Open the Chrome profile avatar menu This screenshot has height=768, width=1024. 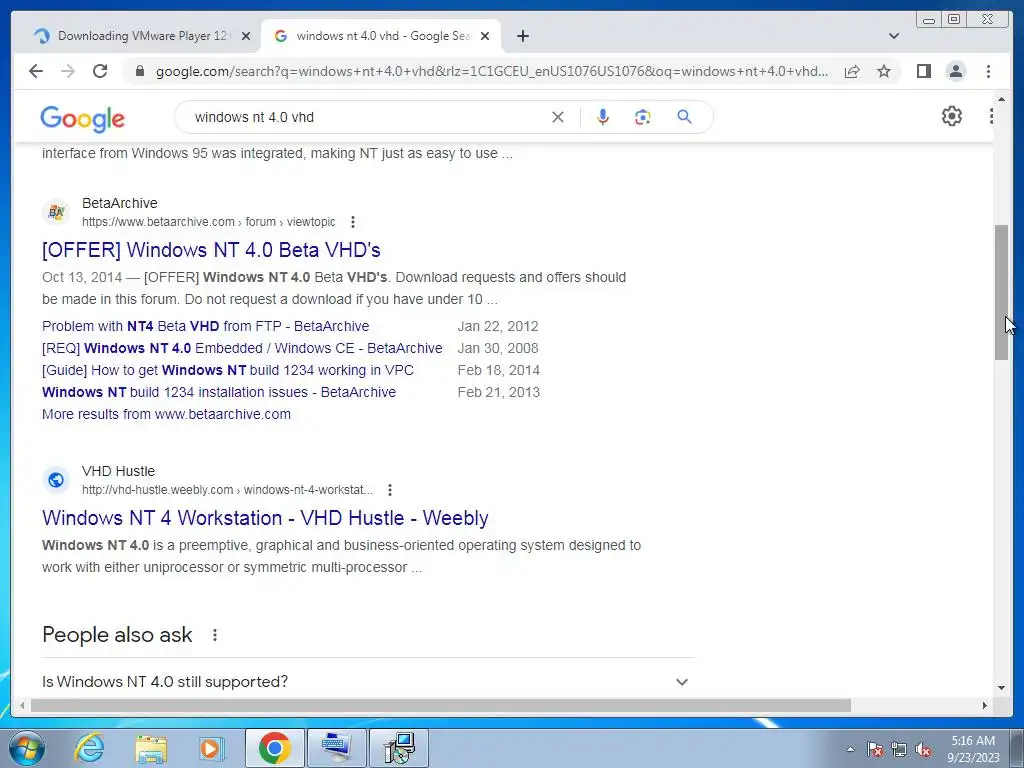[955, 71]
